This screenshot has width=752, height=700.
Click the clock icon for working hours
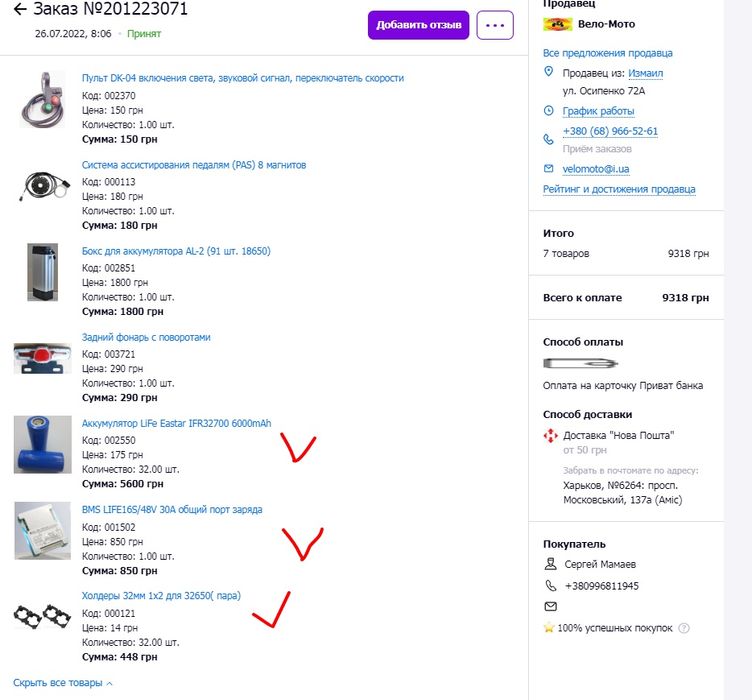(548, 111)
